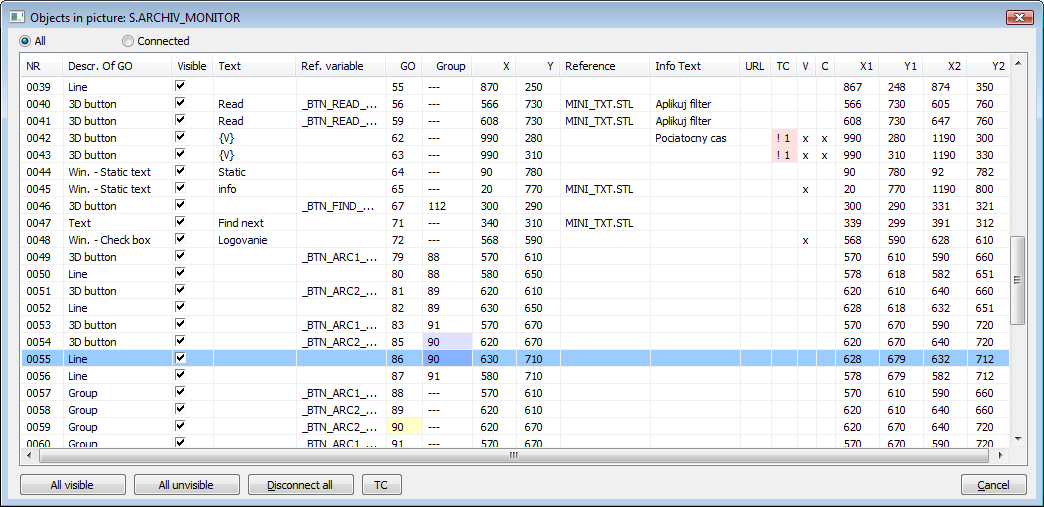Uncheck Visible checkbox for row 0040

point(180,104)
